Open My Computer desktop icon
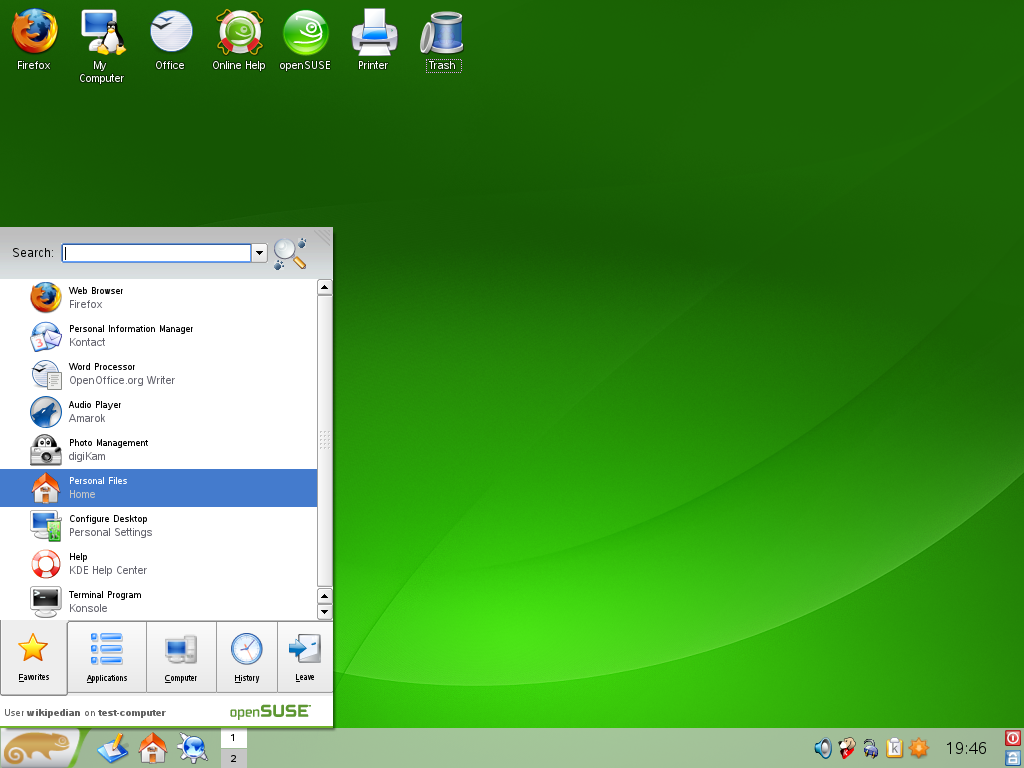 tap(101, 30)
